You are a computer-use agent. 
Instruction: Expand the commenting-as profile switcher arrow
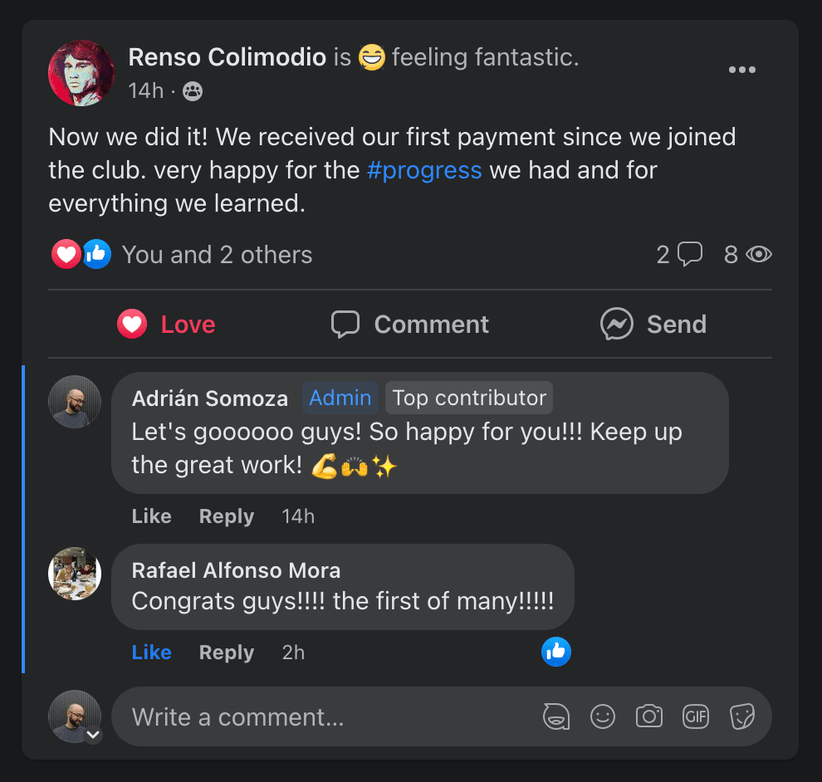[93, 735]
